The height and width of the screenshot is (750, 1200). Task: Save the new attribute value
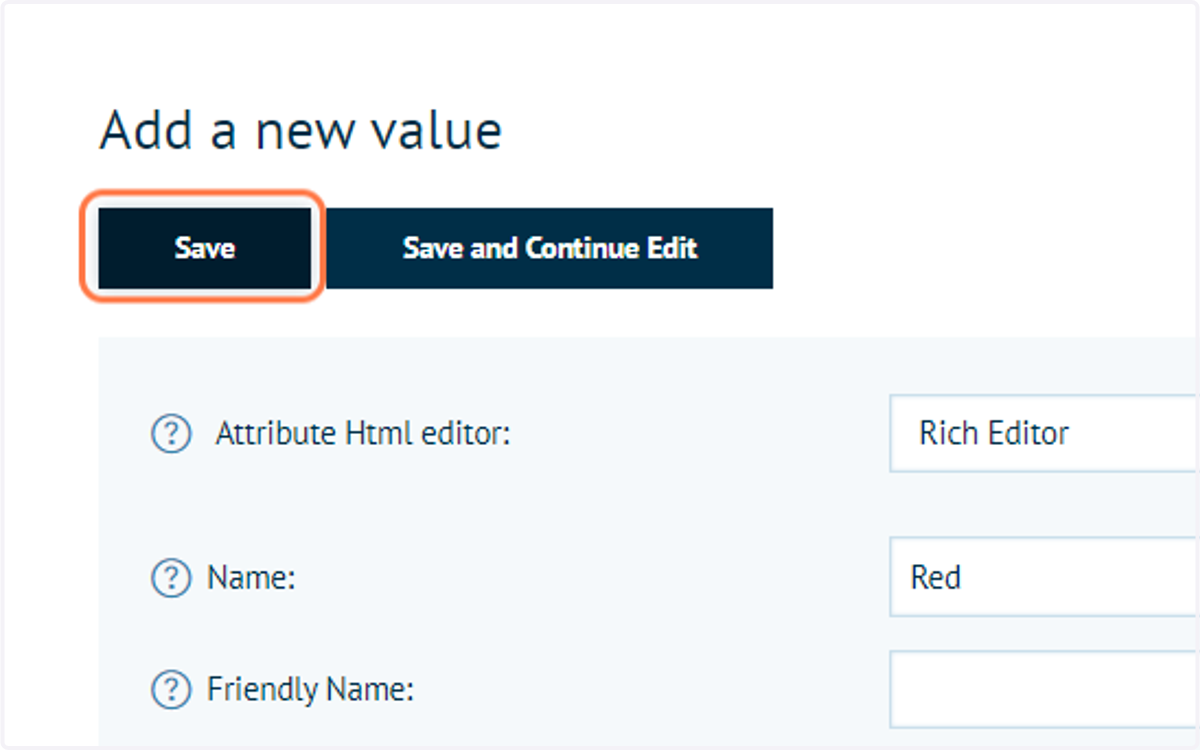click(x=204, y=248)
